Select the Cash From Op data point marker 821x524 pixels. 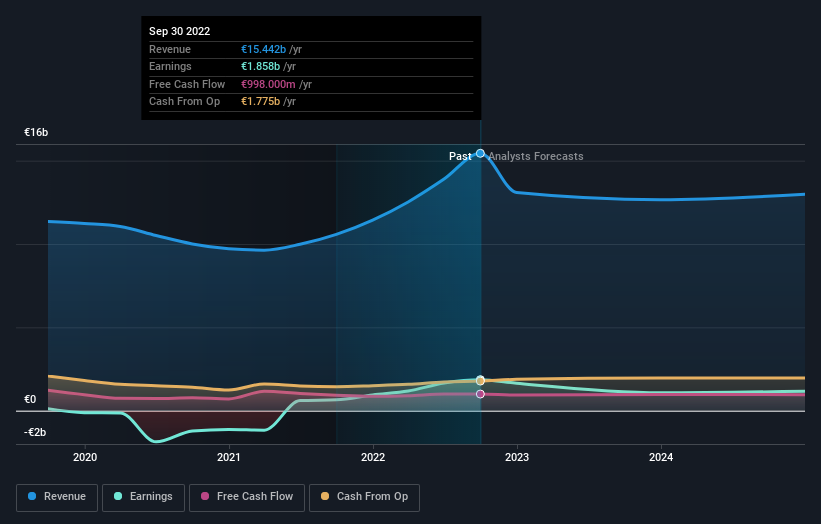(x=480, y=381)
